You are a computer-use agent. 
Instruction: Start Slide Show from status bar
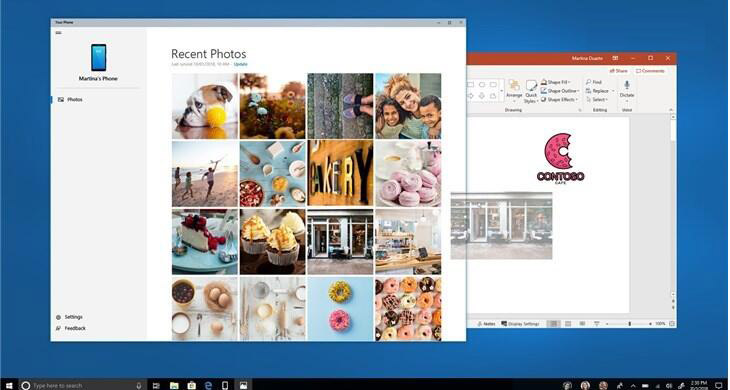tap(596, 323)
